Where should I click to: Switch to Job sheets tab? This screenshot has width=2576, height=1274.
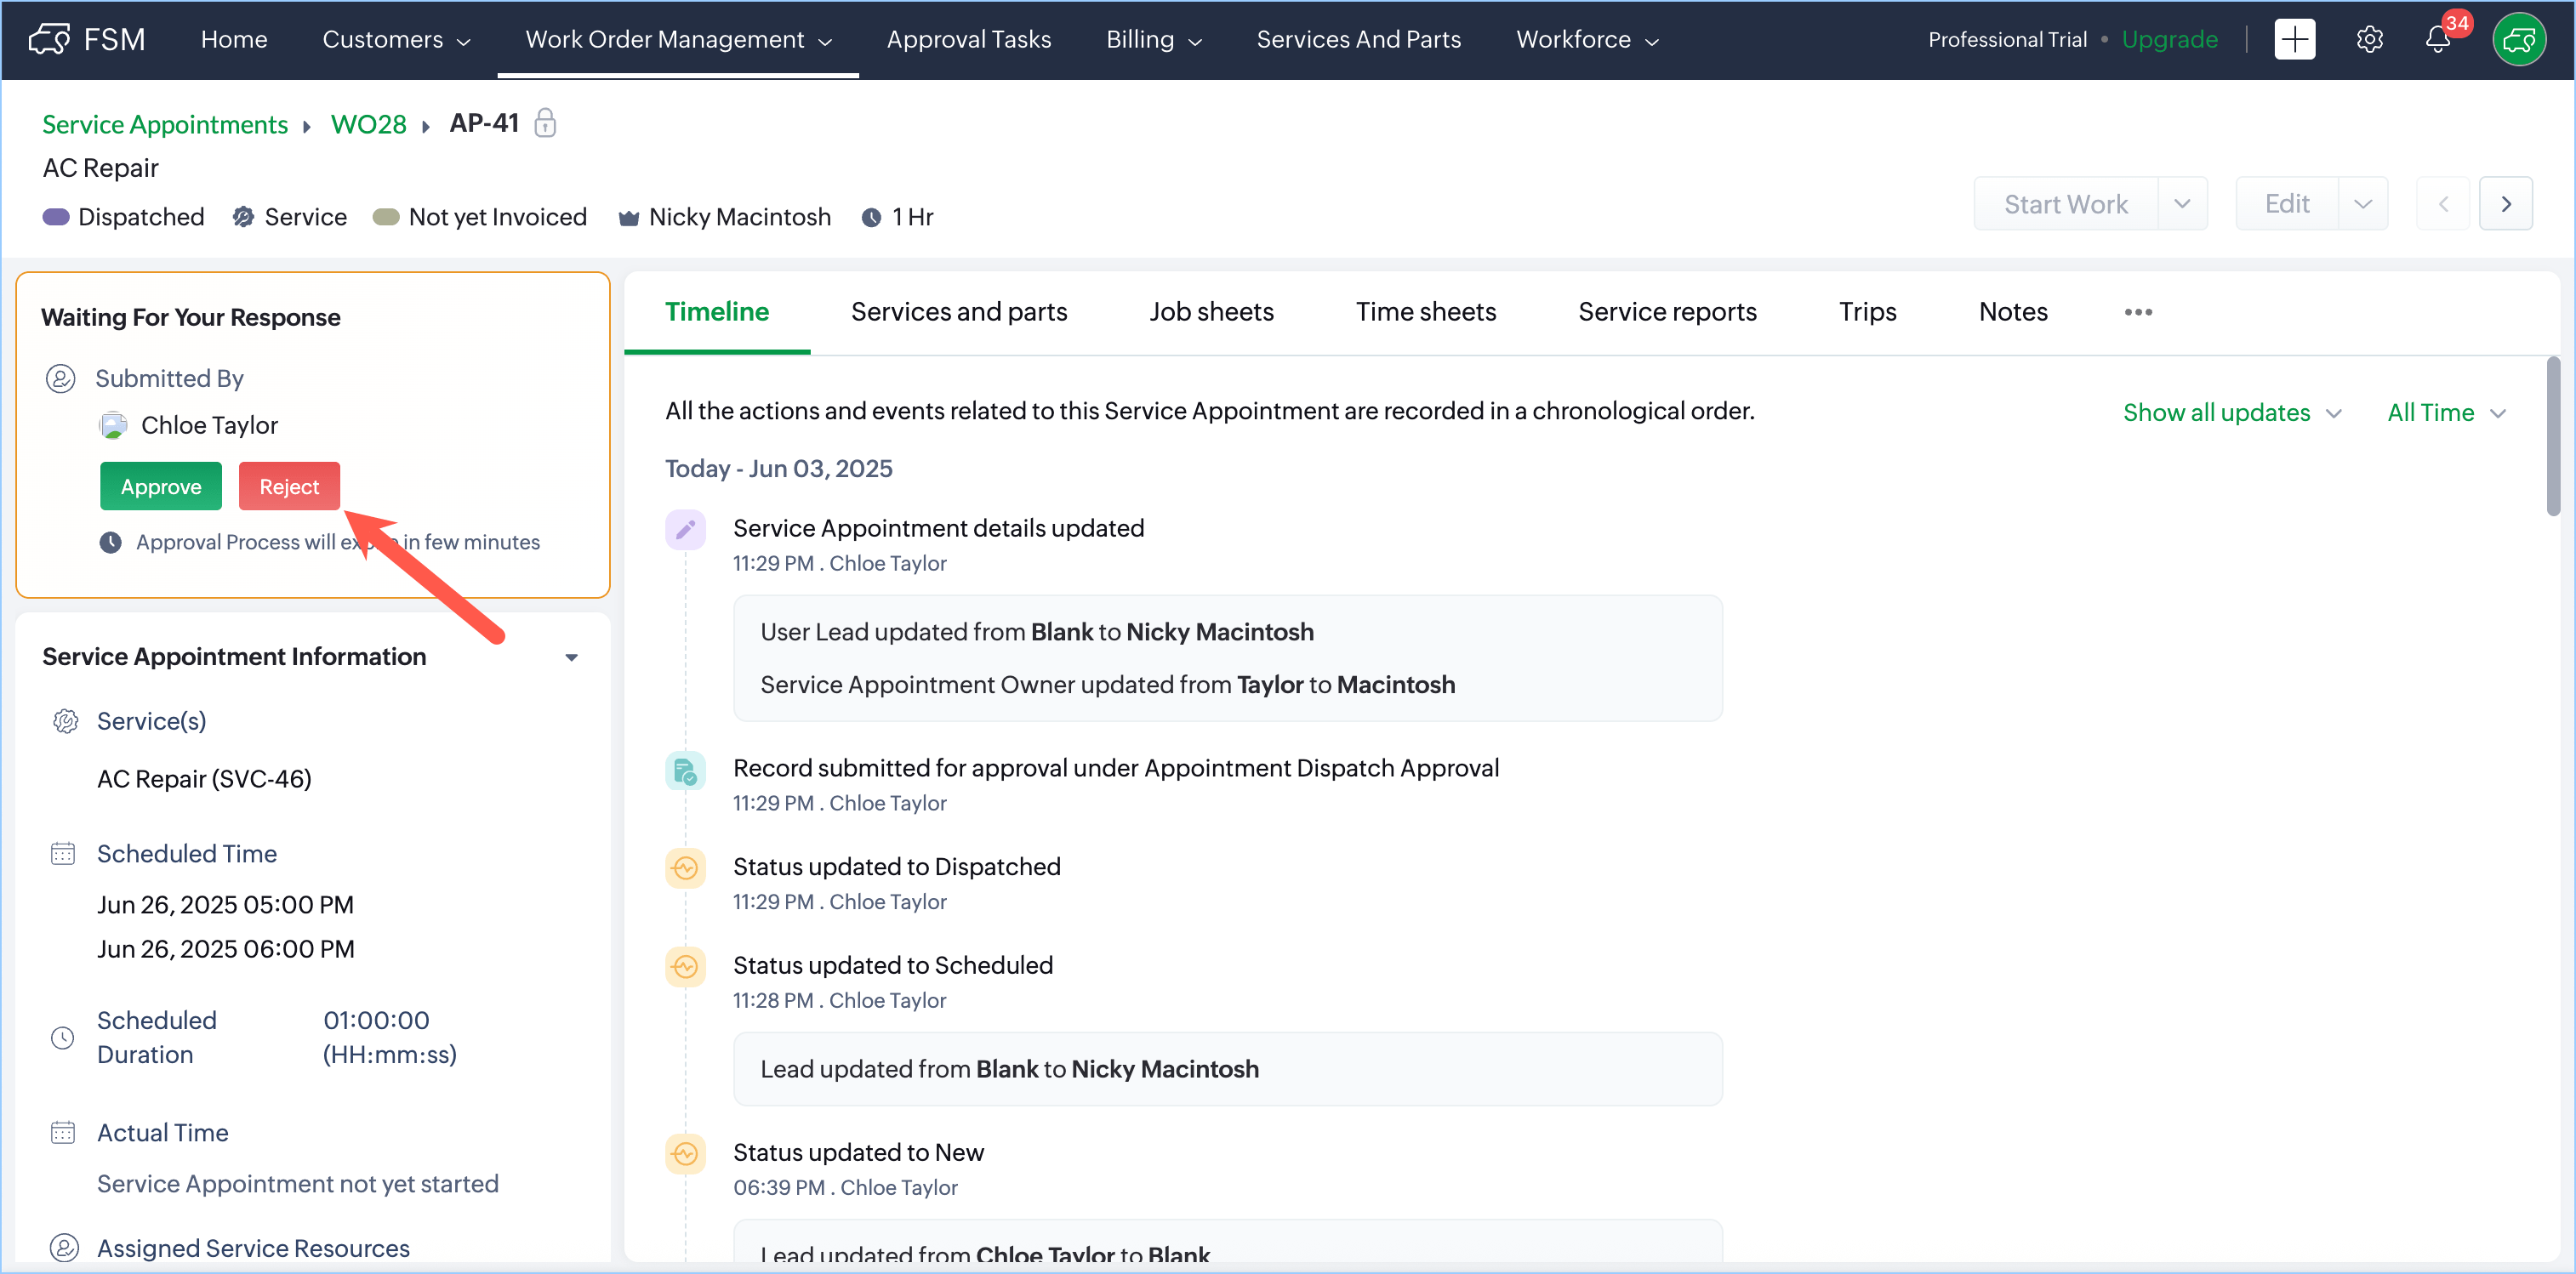pos(1211,312)
